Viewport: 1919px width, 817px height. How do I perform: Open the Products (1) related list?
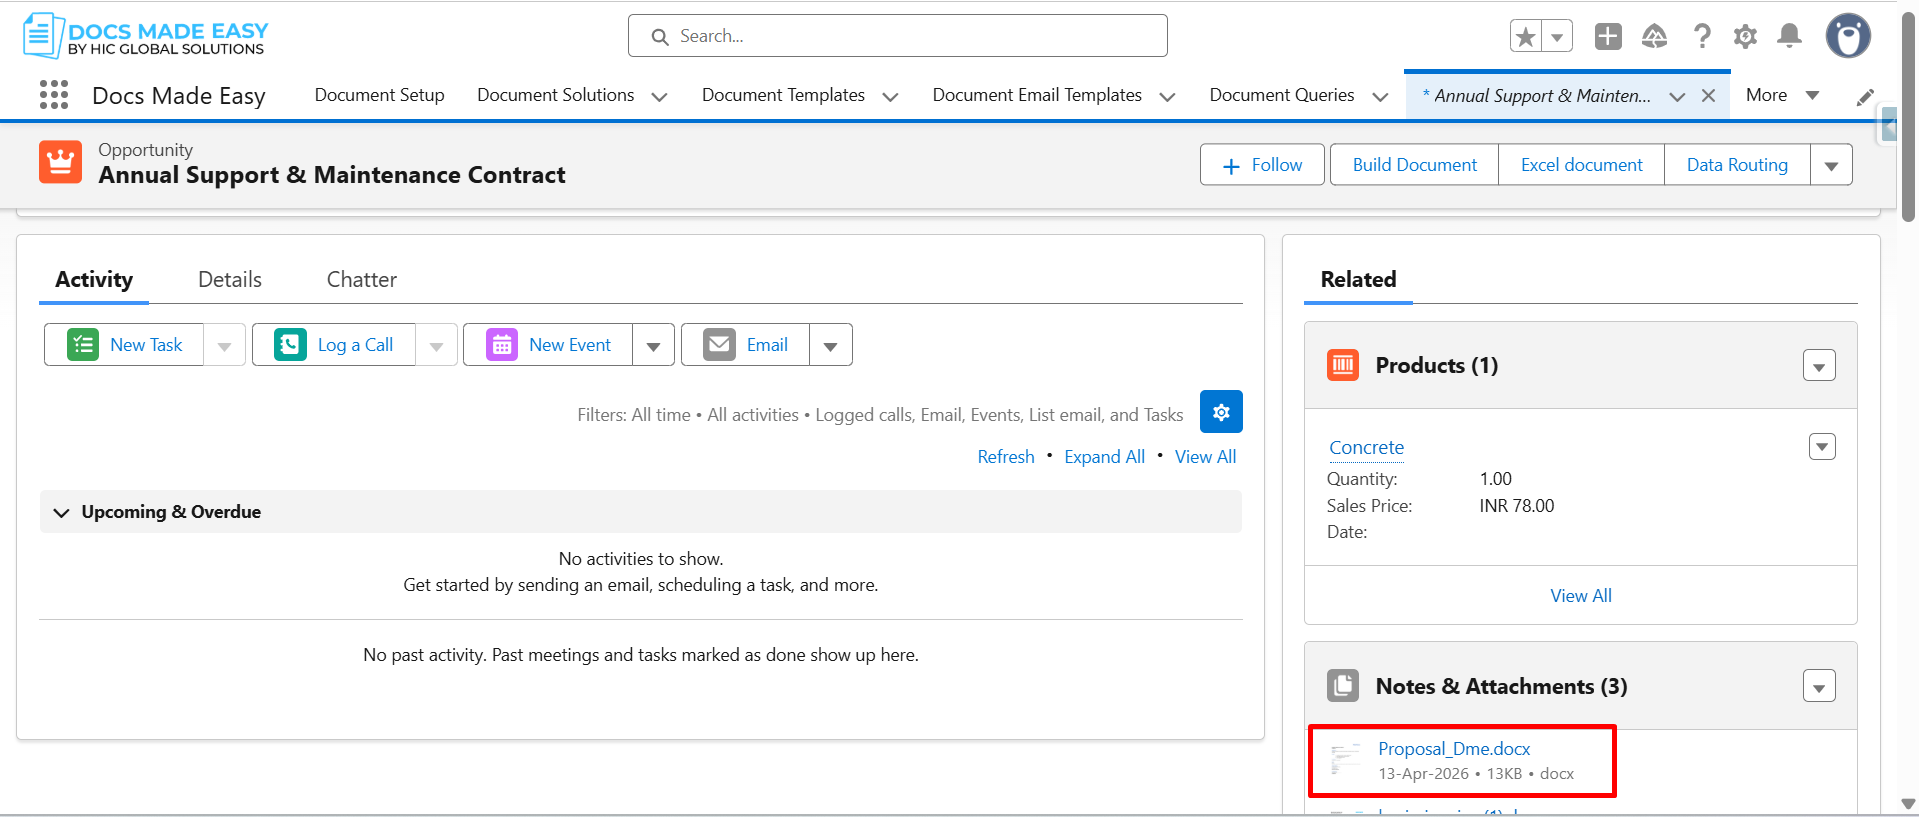click(1436, 365)
